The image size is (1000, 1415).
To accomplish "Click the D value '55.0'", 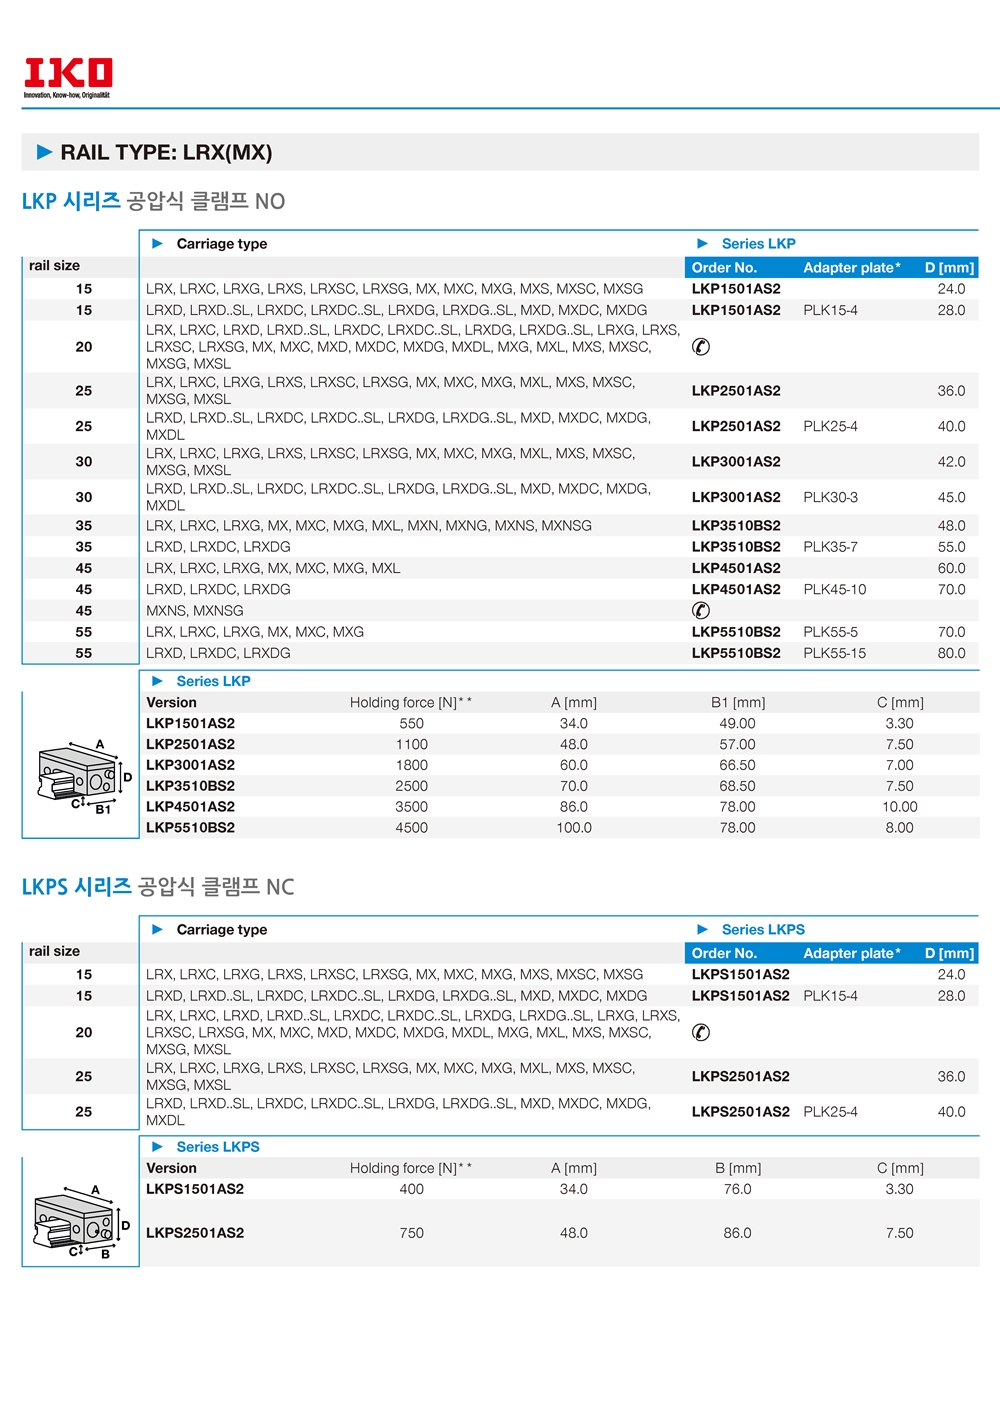I will [951, 547].
